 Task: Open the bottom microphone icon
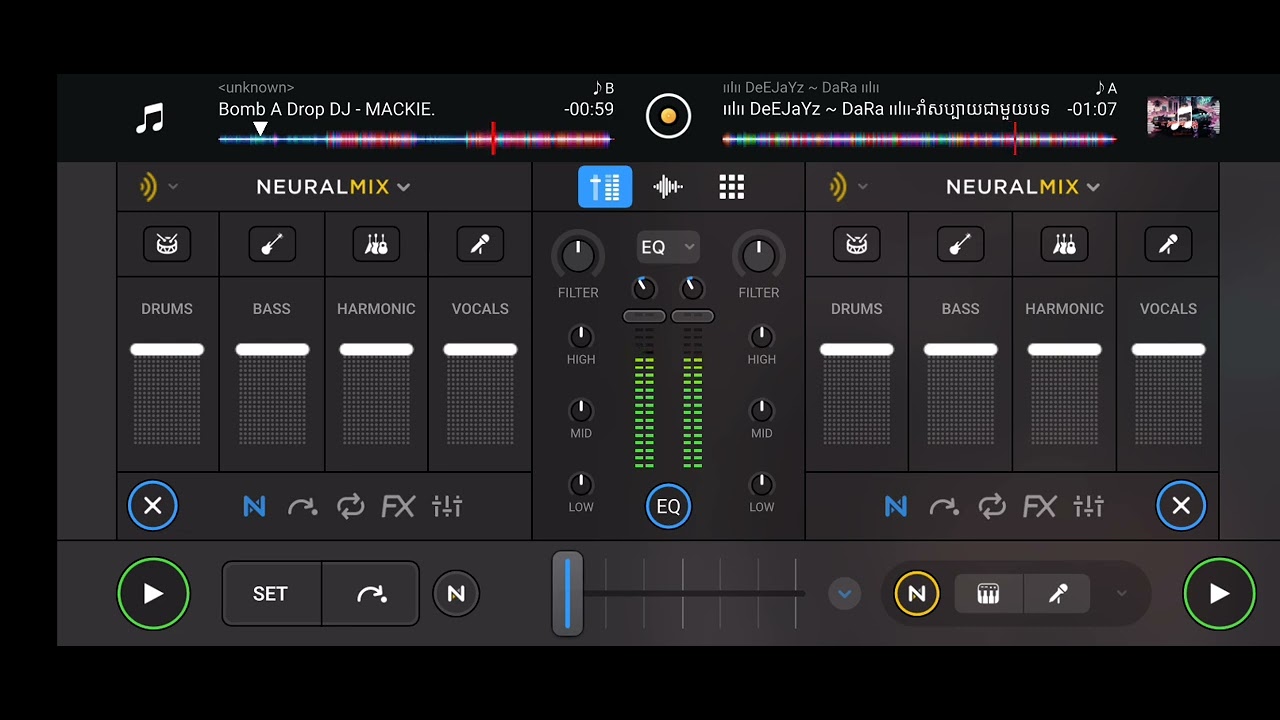click(x=1057, y=594)
